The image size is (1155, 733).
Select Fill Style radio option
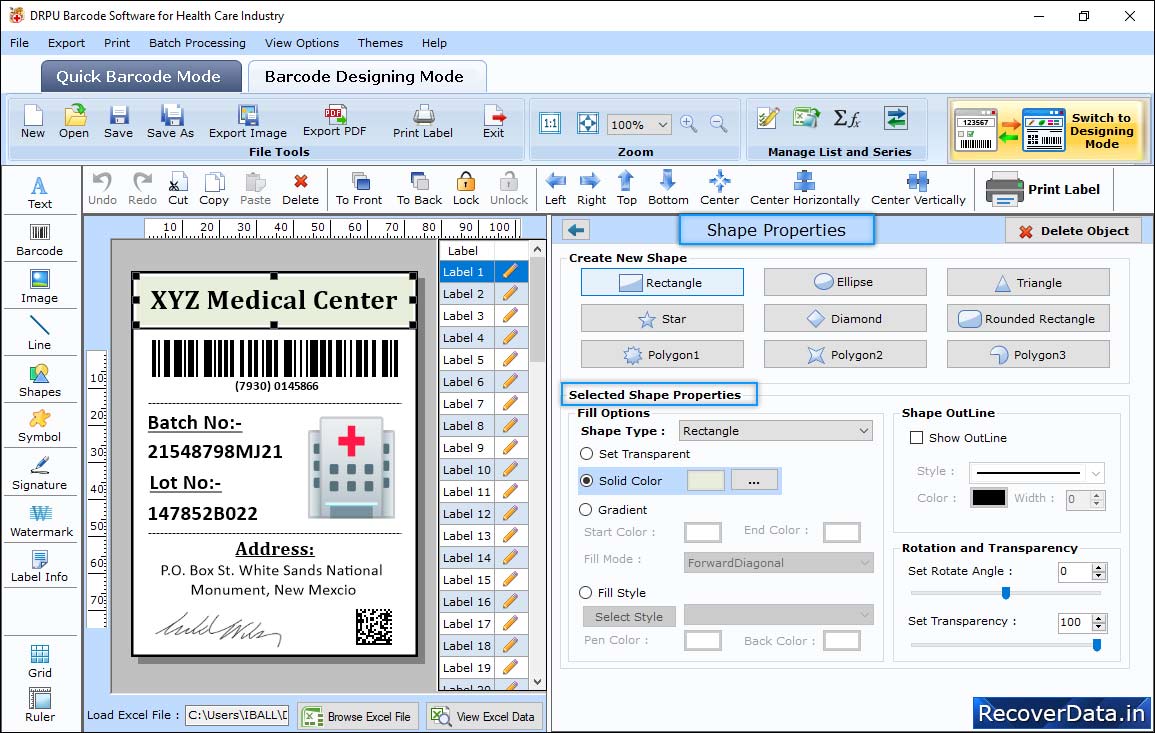(x=586, y=592)
